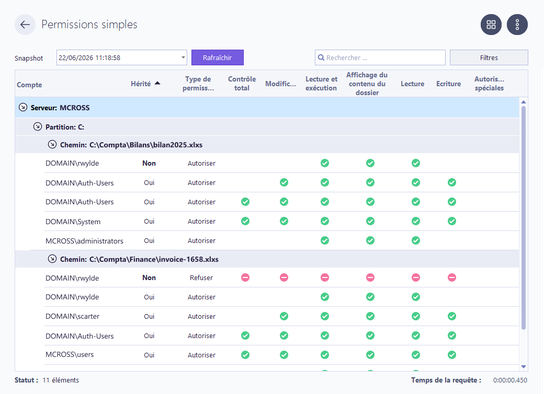Collapse the Serveur: MCROSS group
This screenshot has height=394, width=544.
point(23,107)
